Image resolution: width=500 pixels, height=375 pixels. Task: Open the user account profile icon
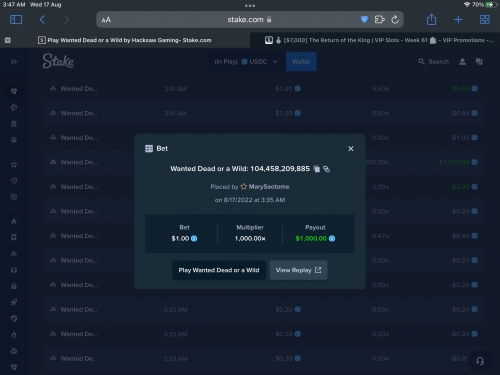462,62
